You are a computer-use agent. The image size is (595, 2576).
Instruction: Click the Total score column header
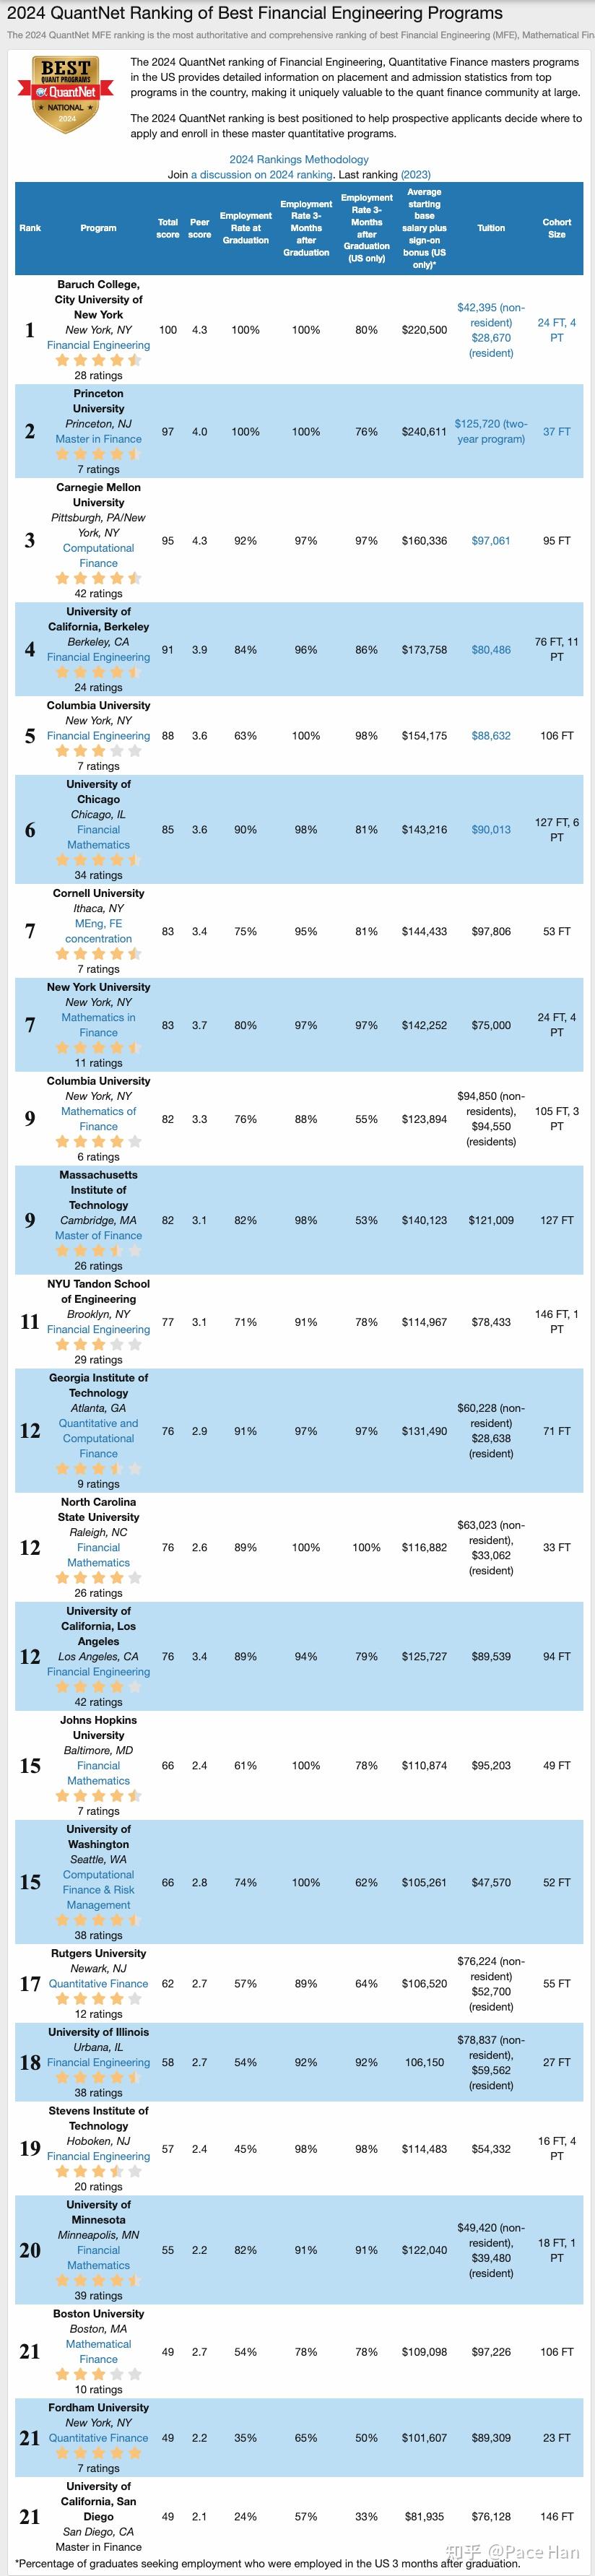tap(168, 229)
